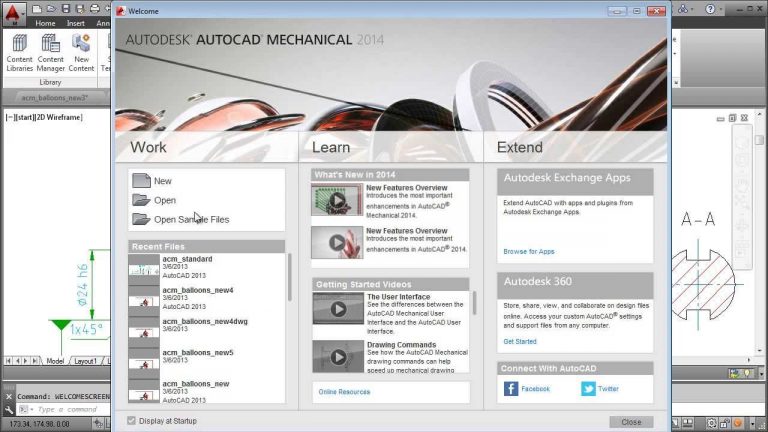Expand the Help dropdown arrow
Screen dimensions: 768x432
click(720, 9)
